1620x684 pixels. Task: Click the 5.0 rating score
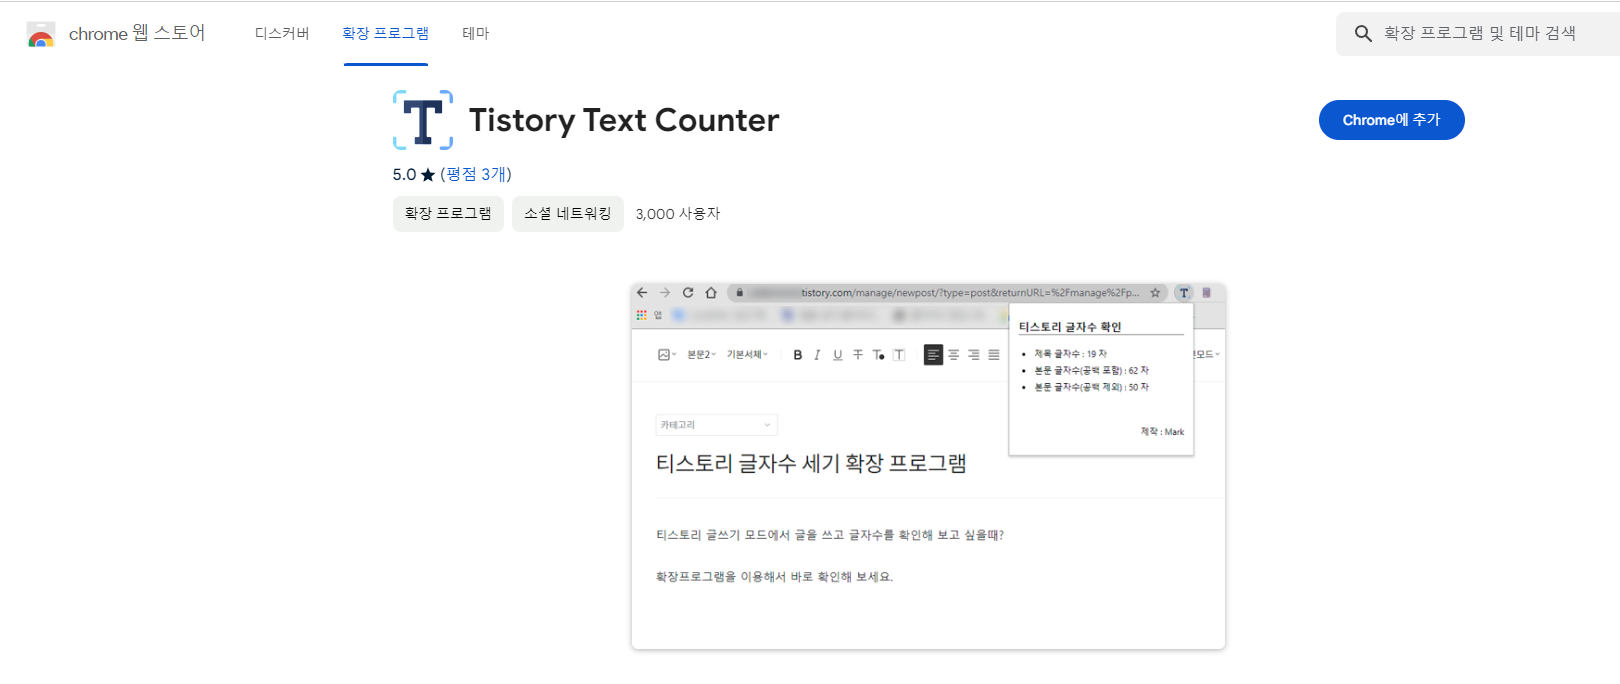tap(404, 174)
